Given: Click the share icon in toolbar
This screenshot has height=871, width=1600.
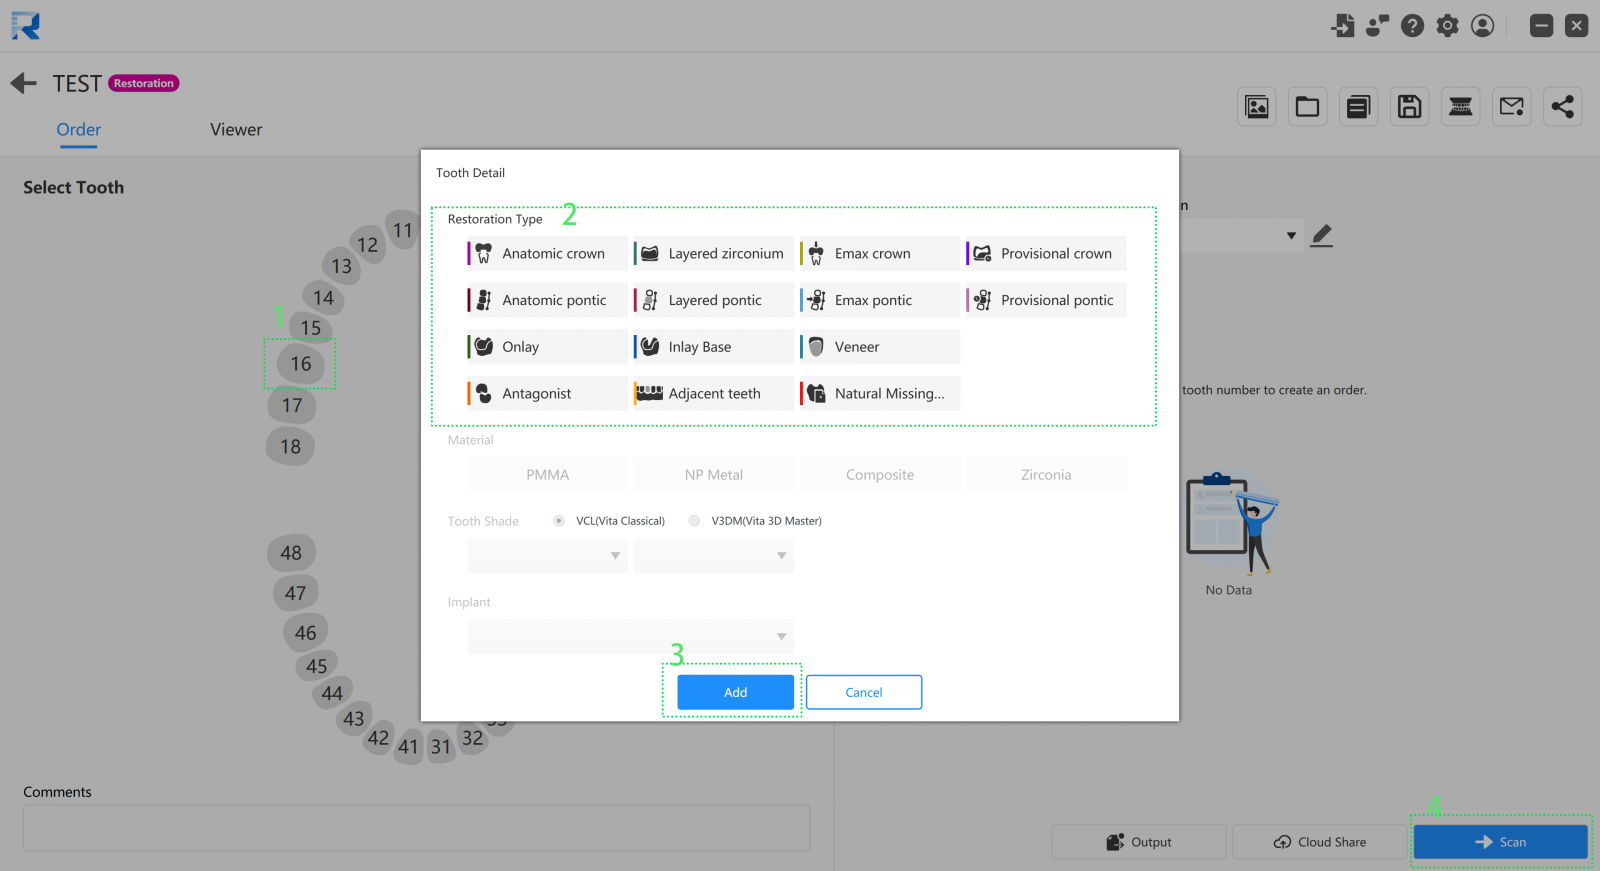Looking at the screenshot, I should tap(1562, 107).
